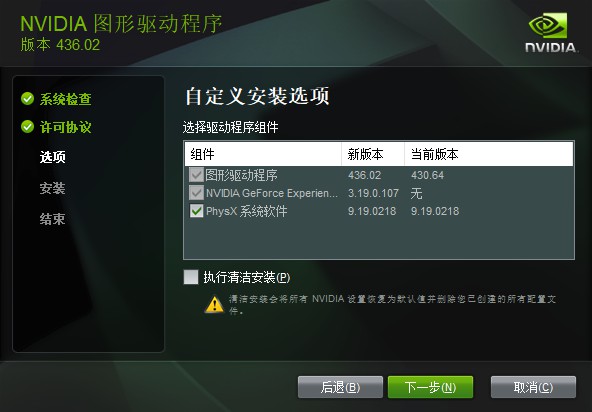
Task: Click green checkmark beside 系统检查
Action: (28, 99)
